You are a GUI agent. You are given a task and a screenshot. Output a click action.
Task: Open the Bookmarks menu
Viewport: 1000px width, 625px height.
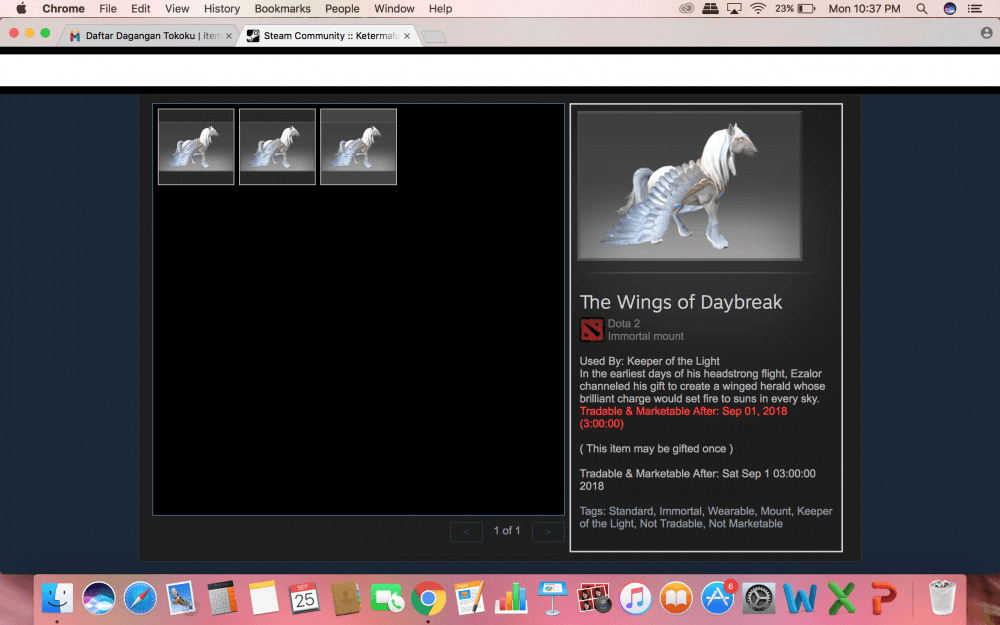tap(282, 9)
